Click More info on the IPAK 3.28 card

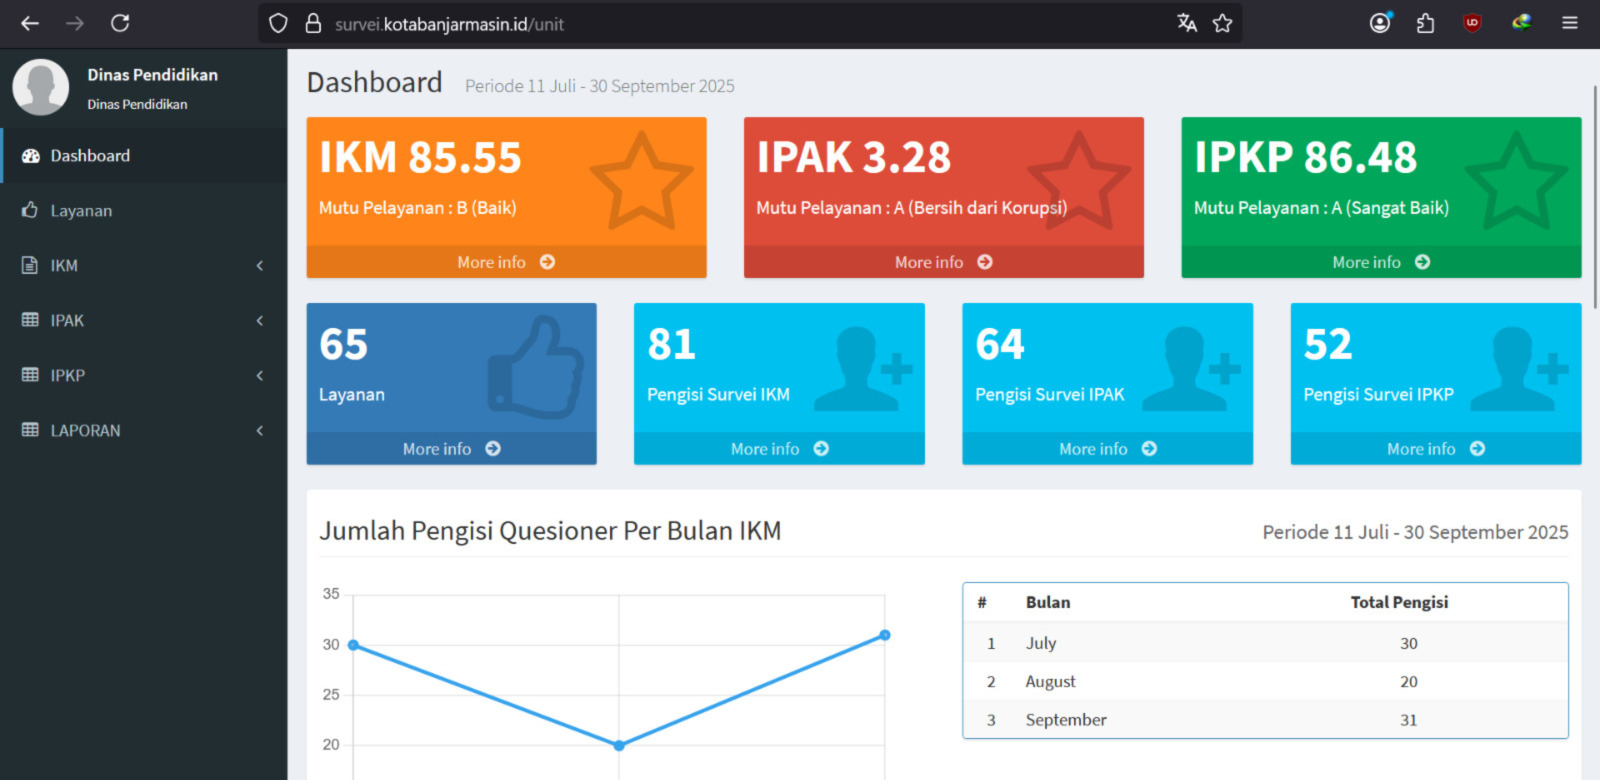[943, 262]
